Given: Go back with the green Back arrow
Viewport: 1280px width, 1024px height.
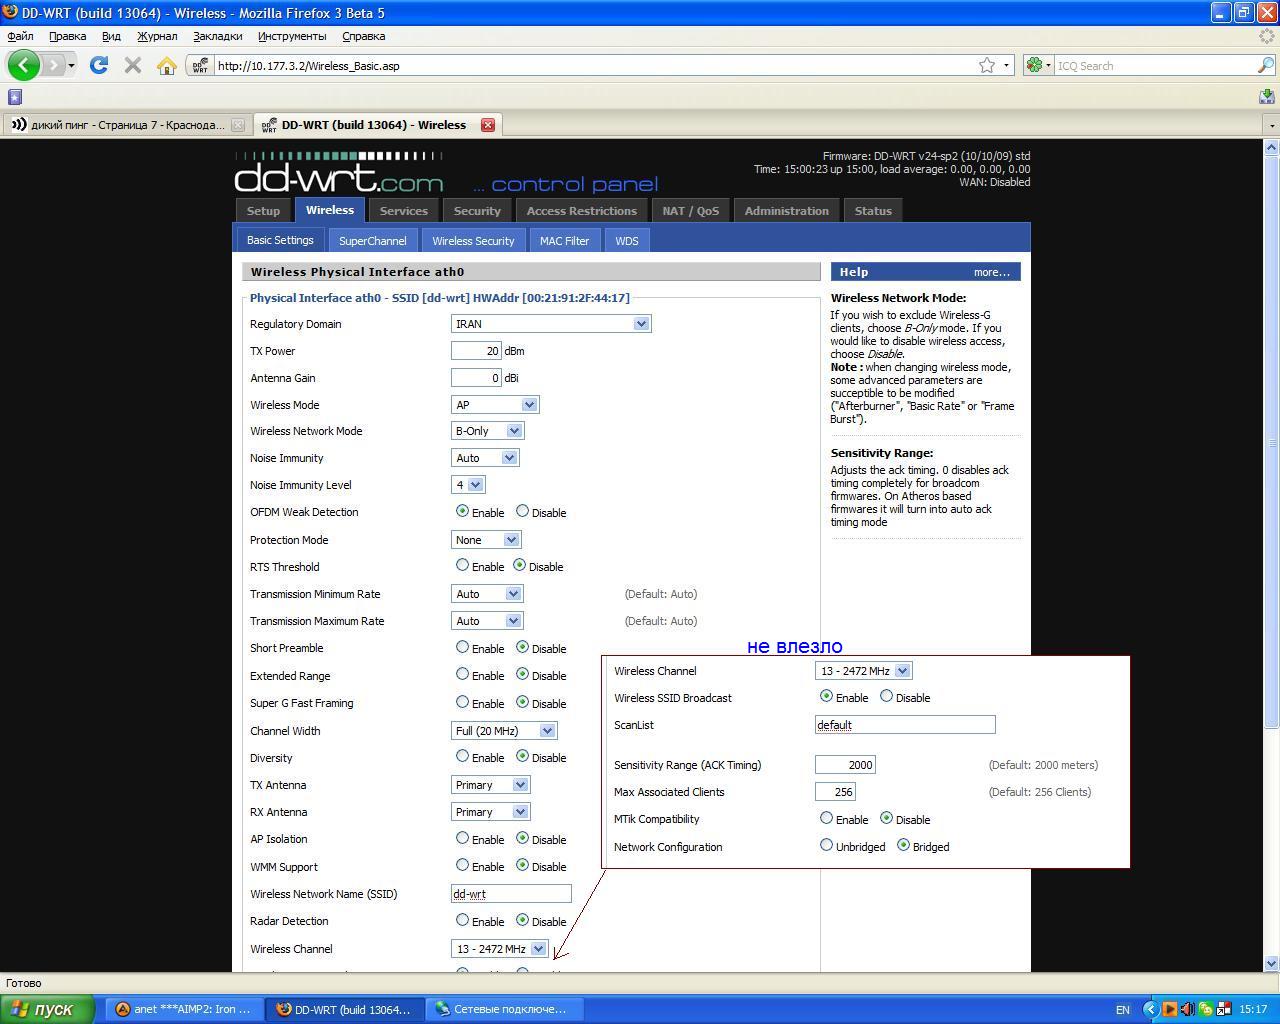Looking at the screenshot, I should tap(24, 65).
